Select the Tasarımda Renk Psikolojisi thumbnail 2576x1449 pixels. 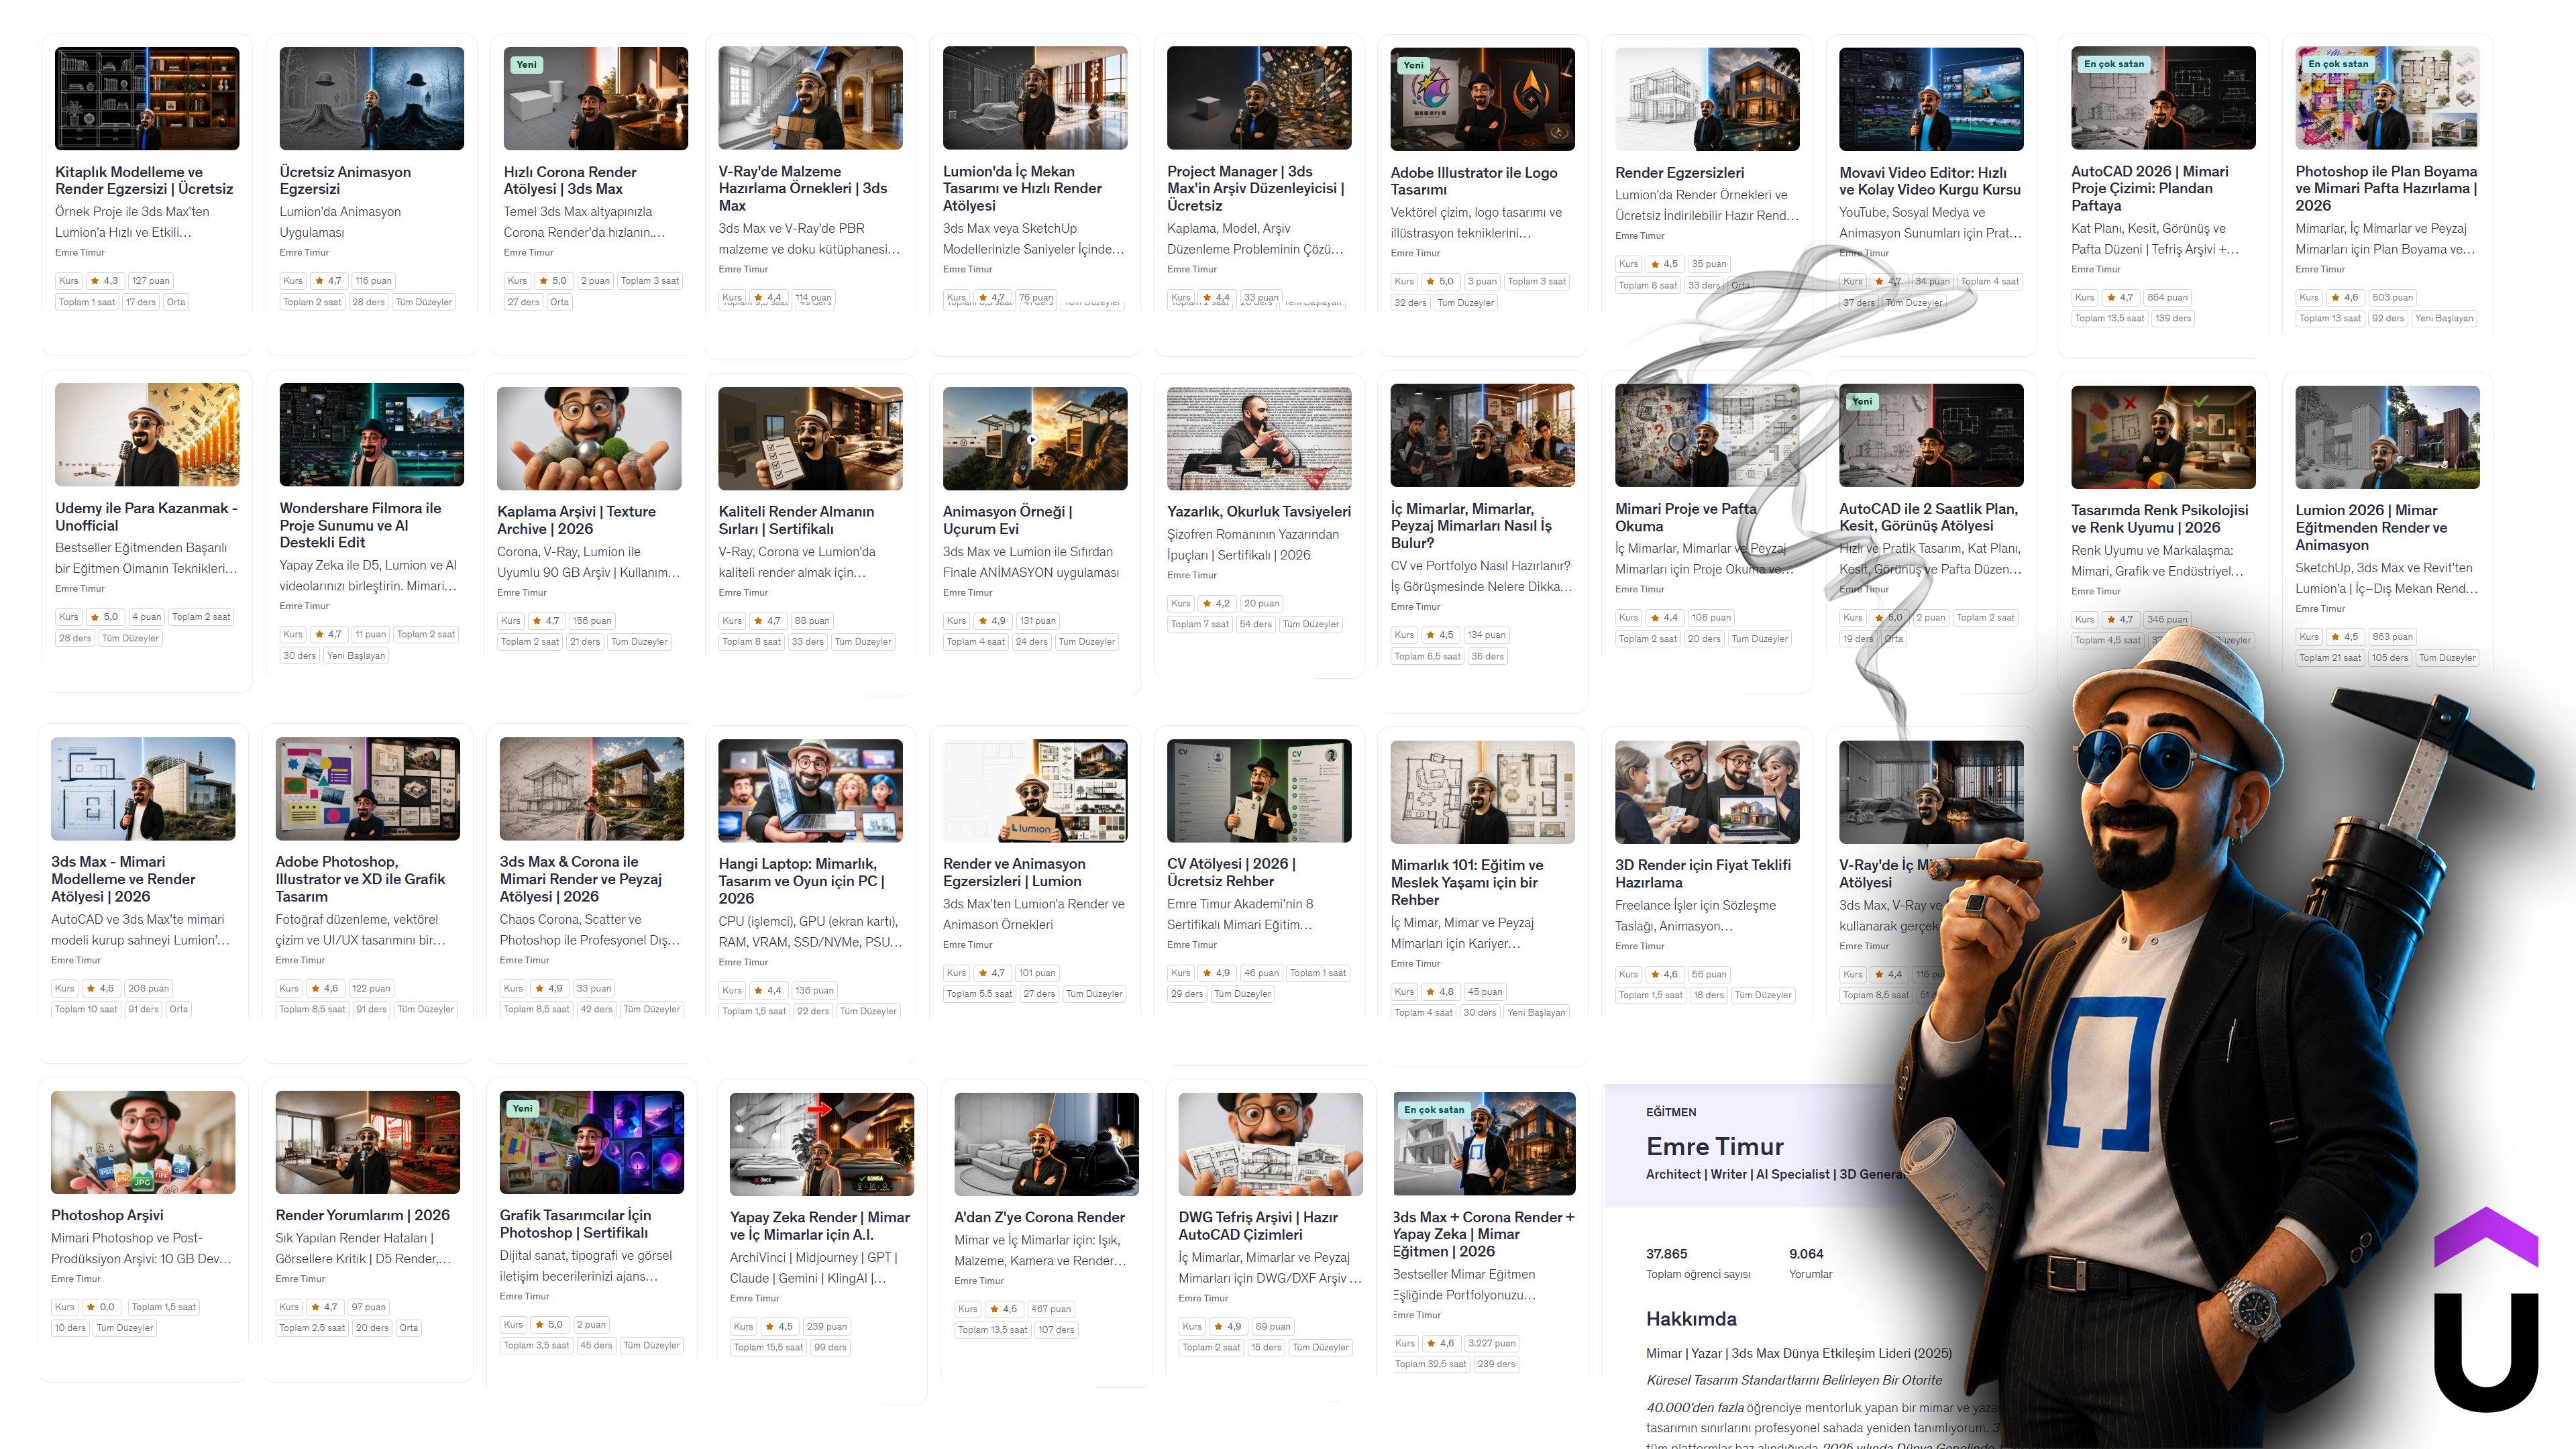pyautogui.click(x=2164, y=437)
